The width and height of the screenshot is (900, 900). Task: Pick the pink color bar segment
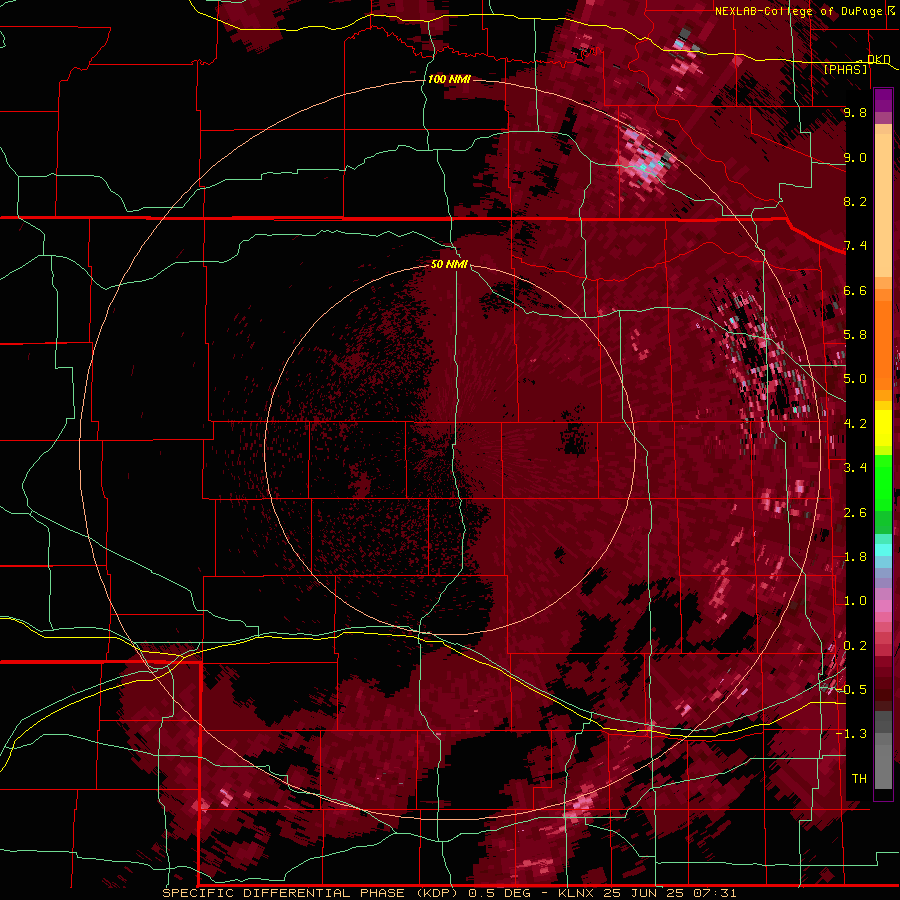883,606
